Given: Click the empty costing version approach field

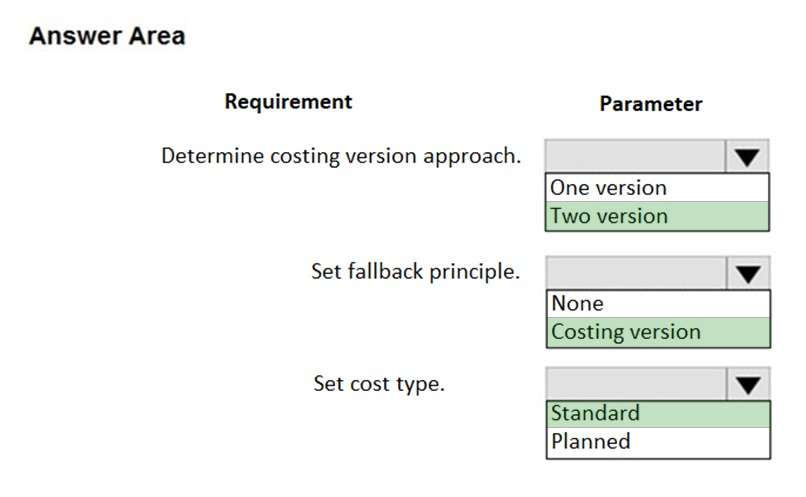Looking at the screenshot, I should pos(636,156).
